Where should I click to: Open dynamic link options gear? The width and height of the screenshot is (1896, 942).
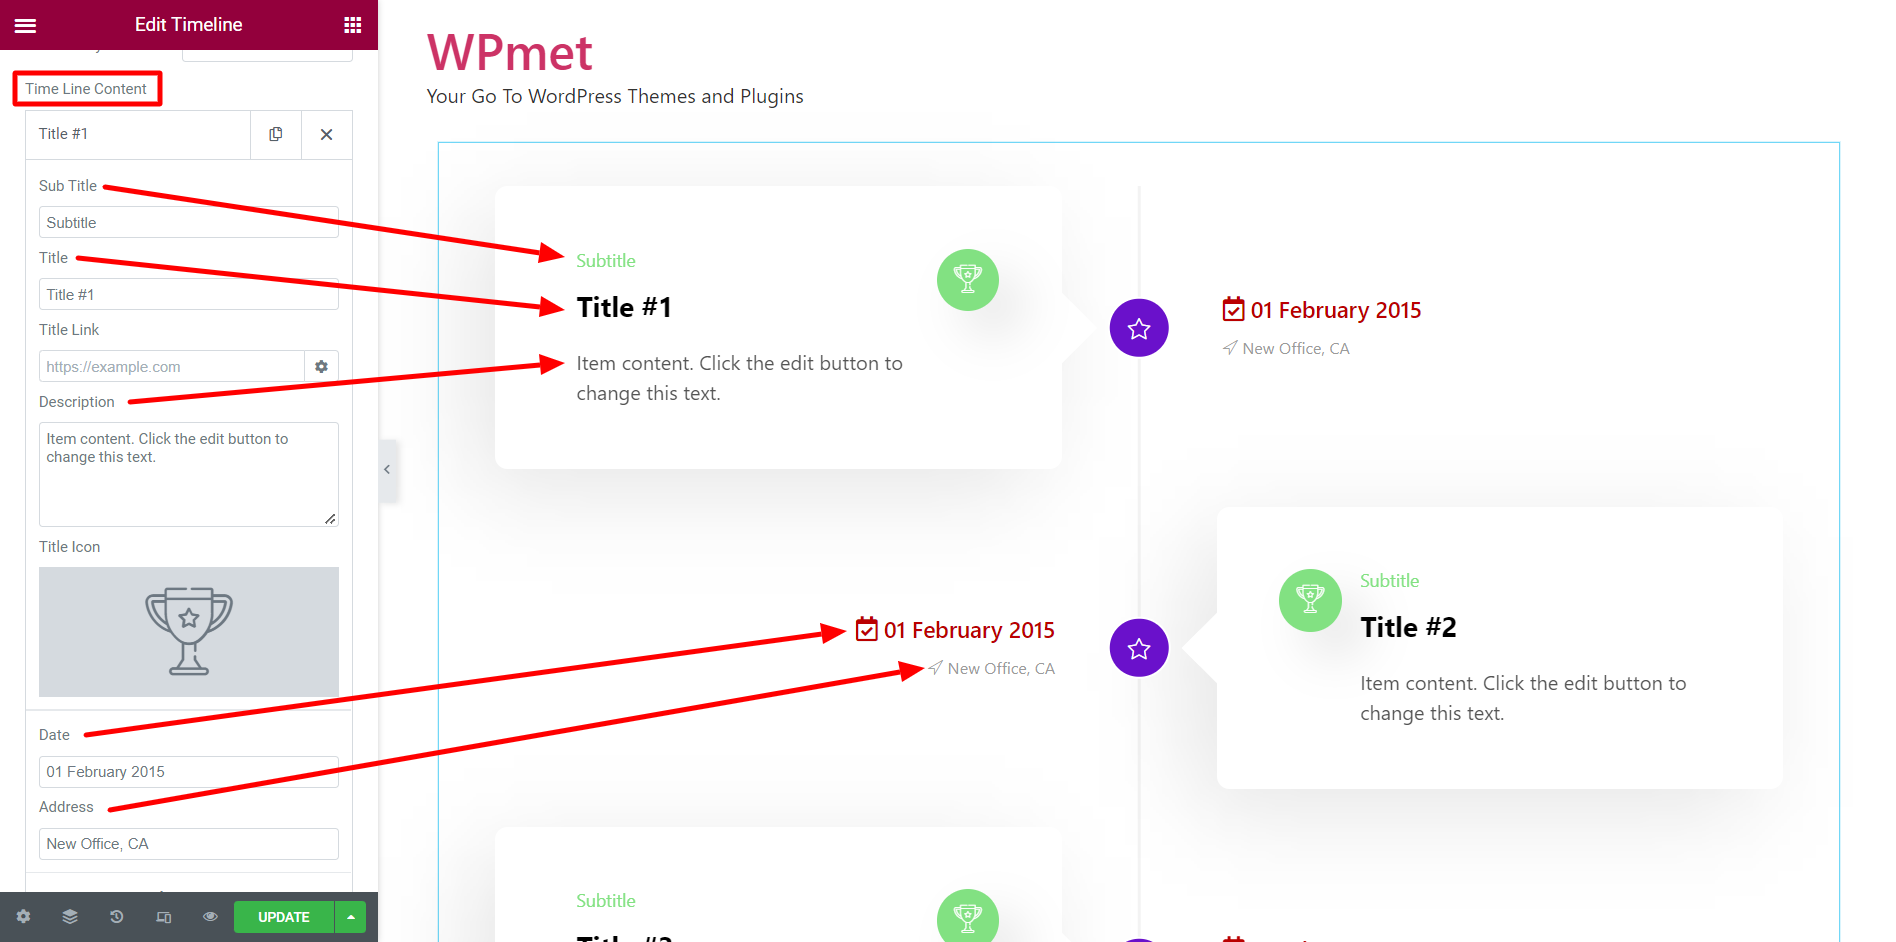(x=321, y=367)
